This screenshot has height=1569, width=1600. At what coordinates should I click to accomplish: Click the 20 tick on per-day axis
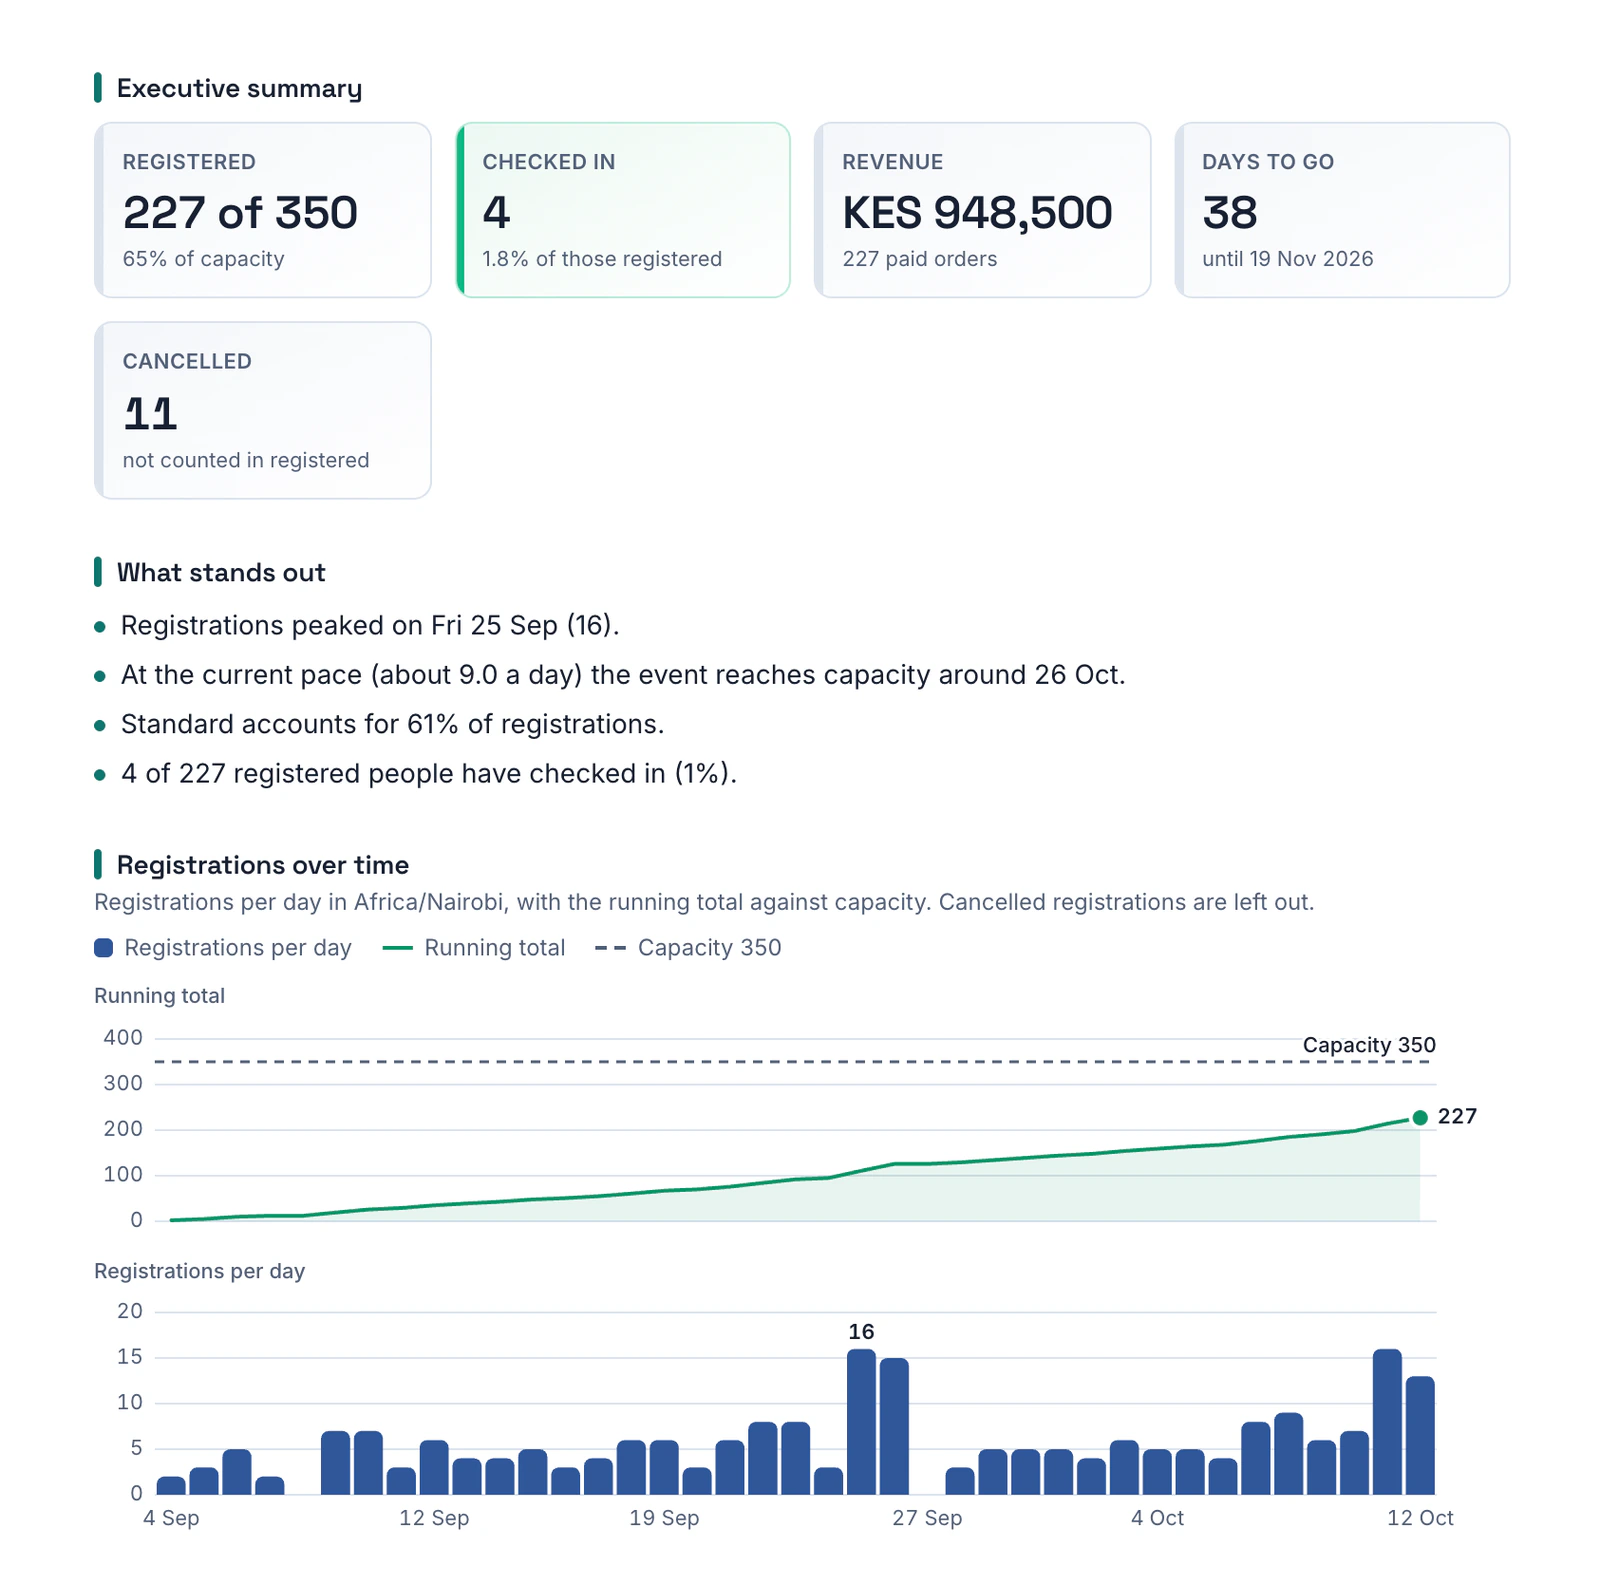tap(130, 1311)
